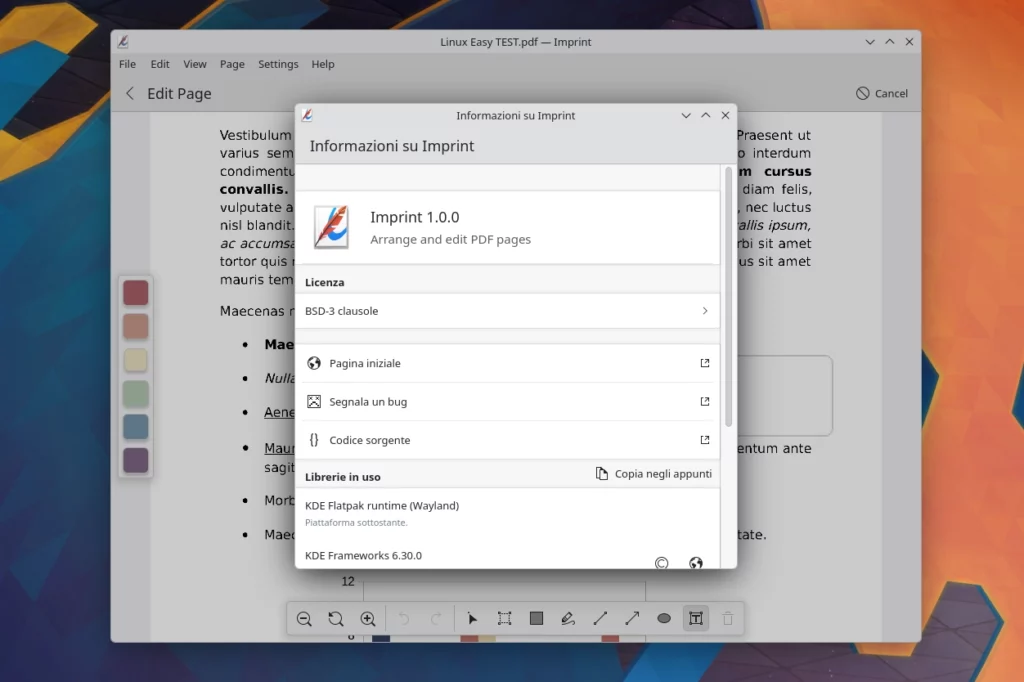This screenshot has width=1024, height=682.
Task: Expand the BSD-3 clausole license chevron
Action: click(x=705, y=311)
